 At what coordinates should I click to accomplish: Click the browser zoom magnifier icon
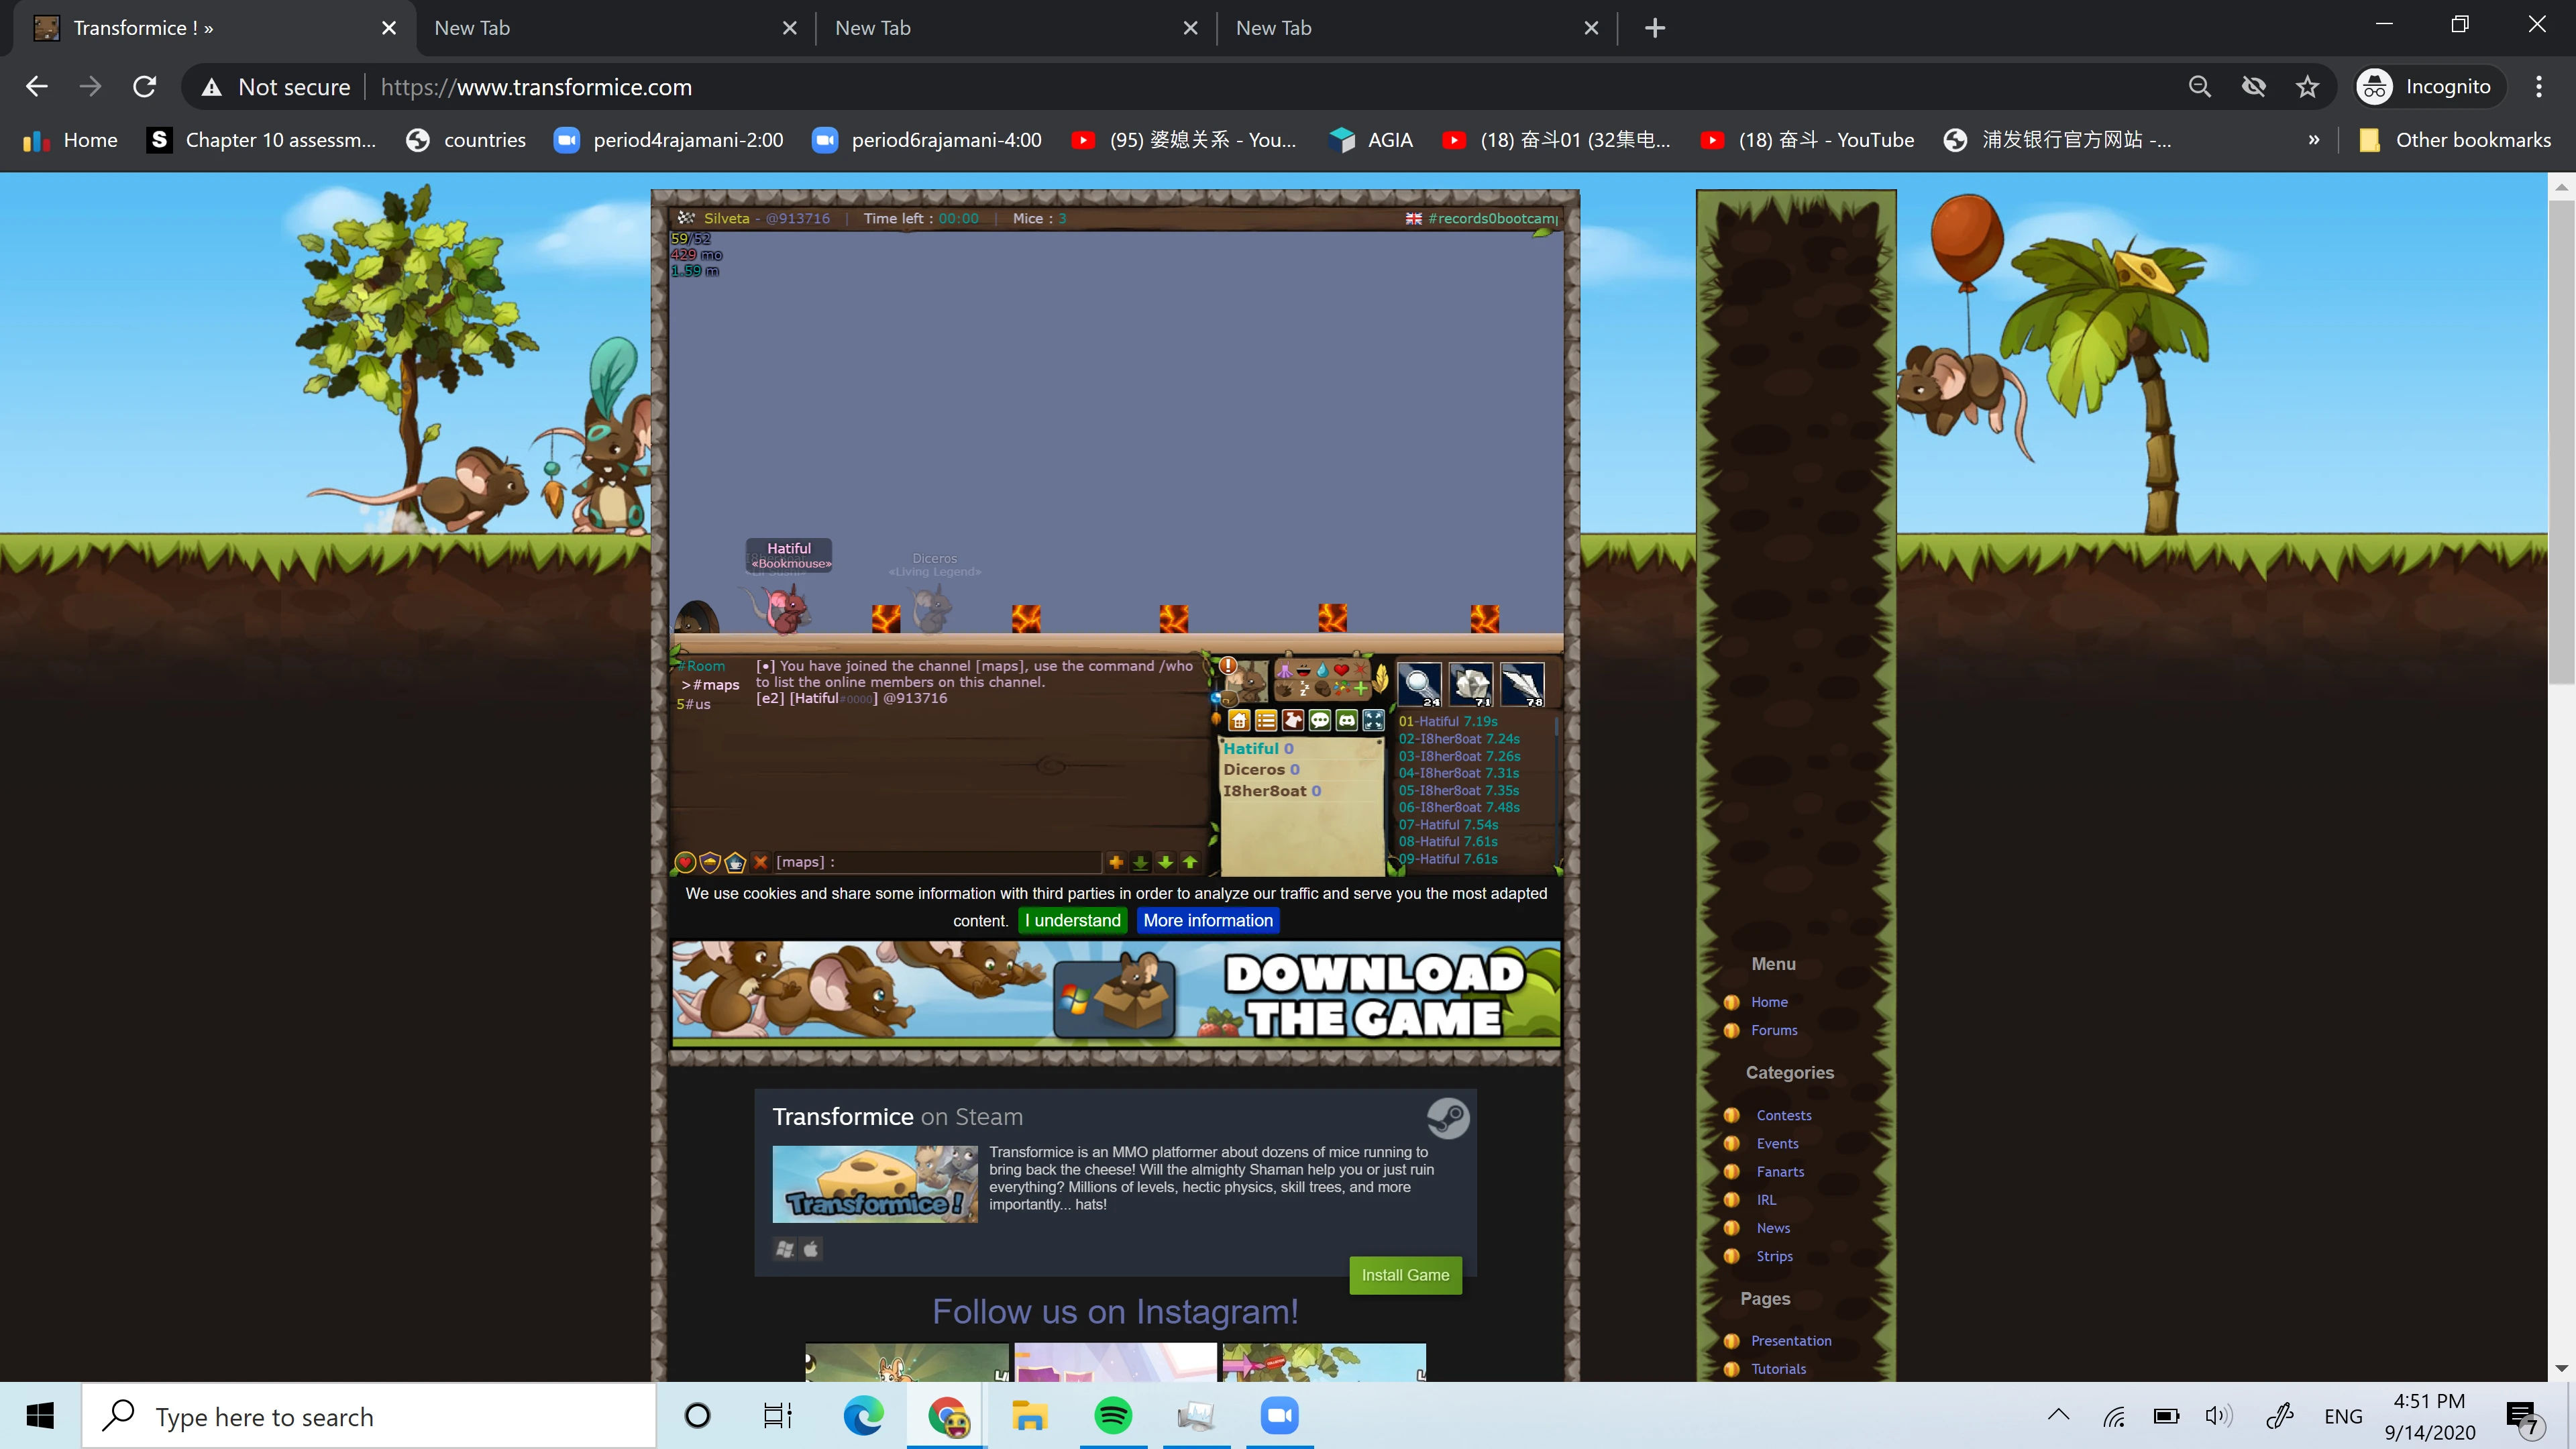[2199, 87]
